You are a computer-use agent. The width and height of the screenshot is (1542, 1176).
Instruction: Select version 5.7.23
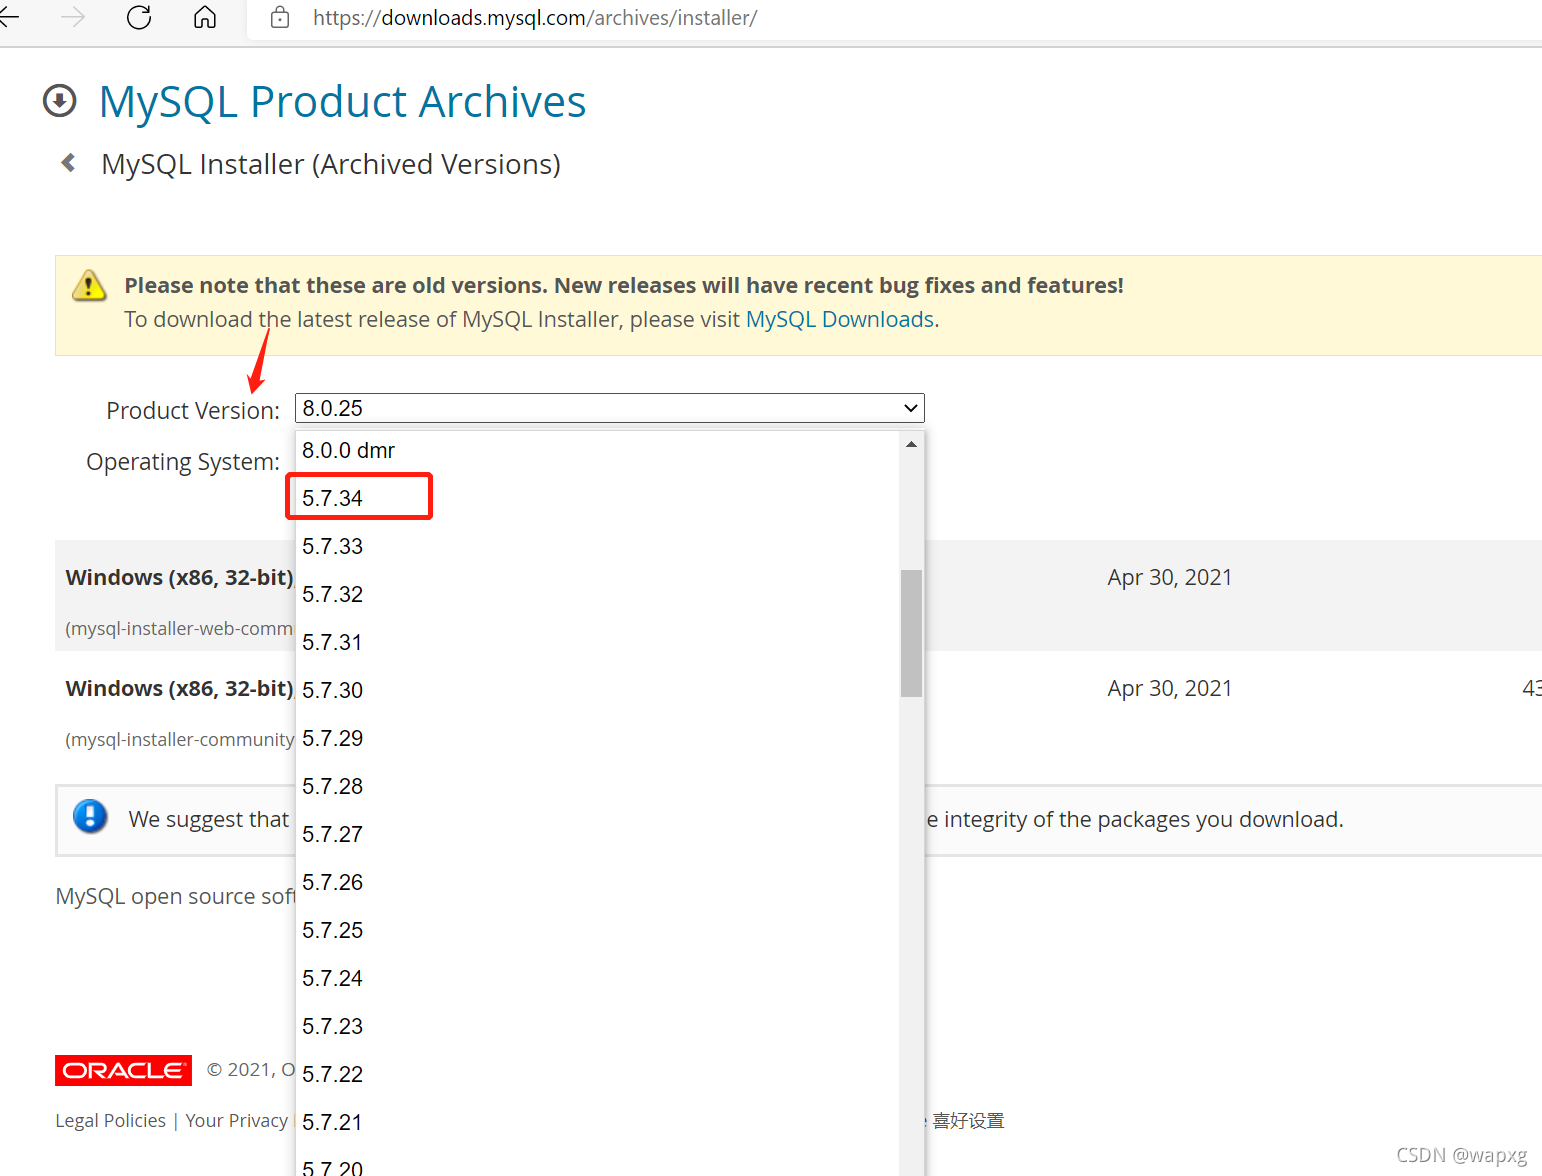[x=598, y=1026]
